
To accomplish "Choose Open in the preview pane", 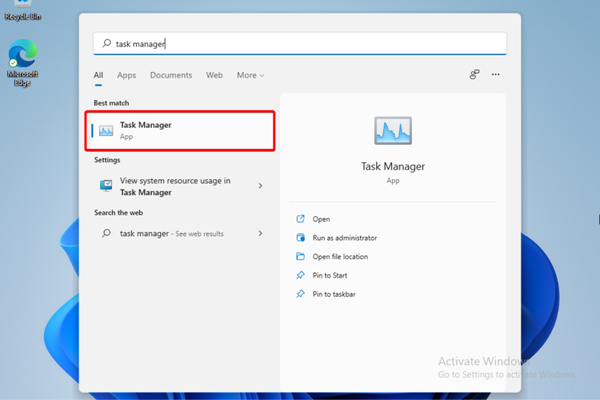I will [321, 219].
